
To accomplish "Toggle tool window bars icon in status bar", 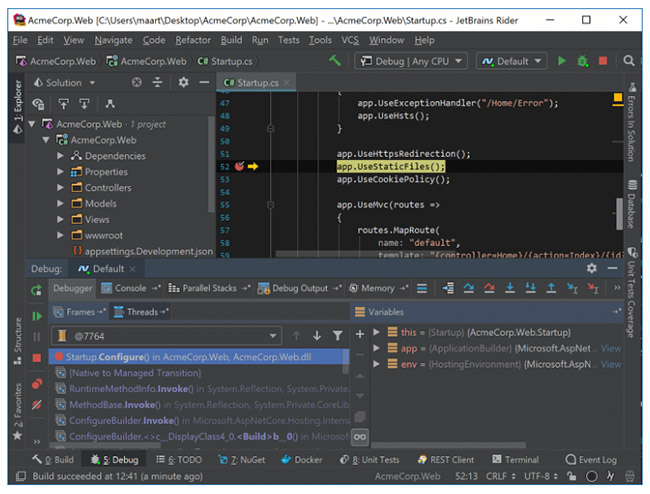I will pos(21,476).
